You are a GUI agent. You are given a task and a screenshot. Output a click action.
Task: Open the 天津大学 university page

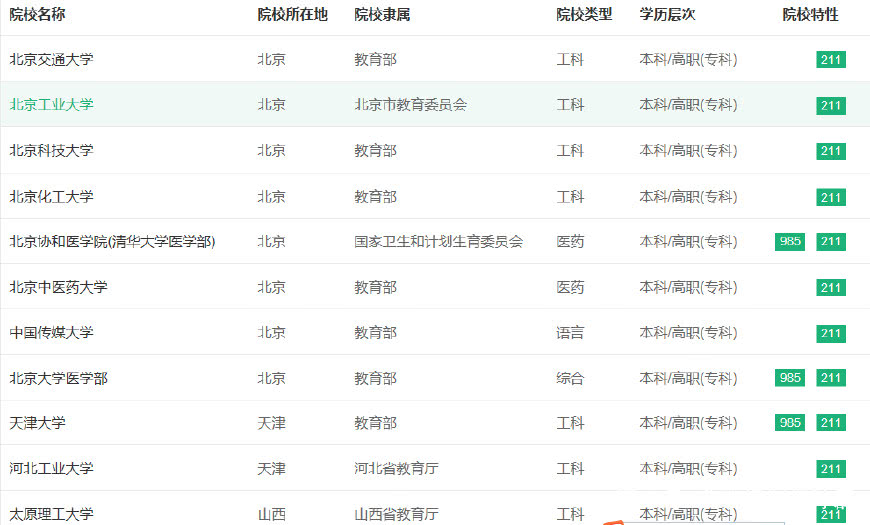coord(38,424)
